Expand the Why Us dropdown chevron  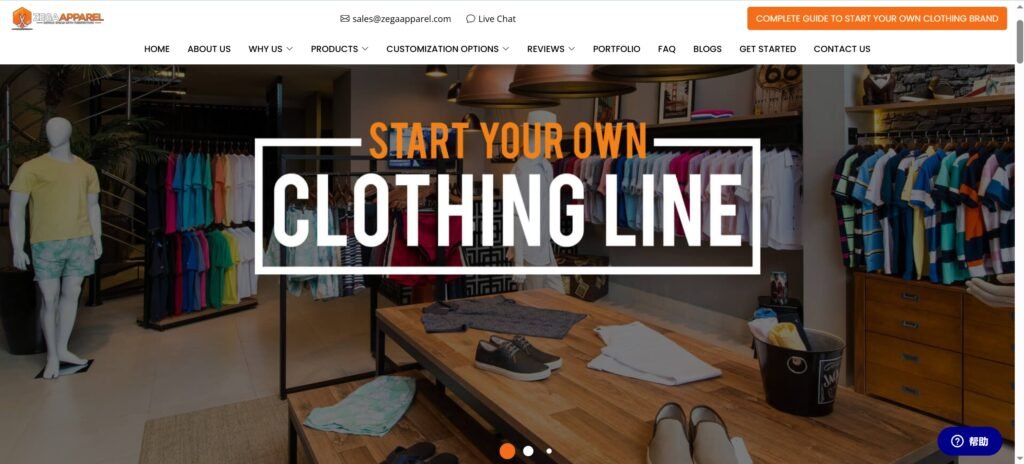tap(289, 48)
